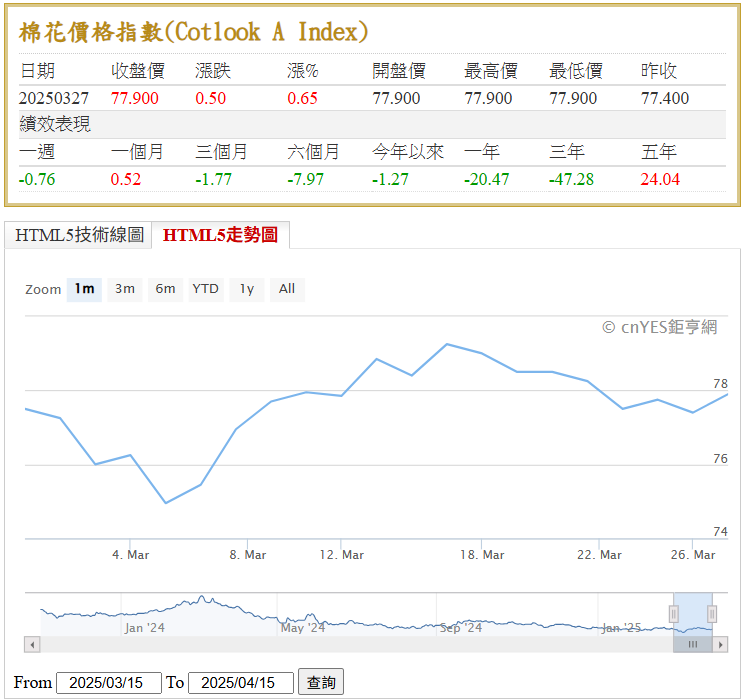Click the Jan '24 area in navigator
This screenshot has height=700, width=743.
(145, 628)
